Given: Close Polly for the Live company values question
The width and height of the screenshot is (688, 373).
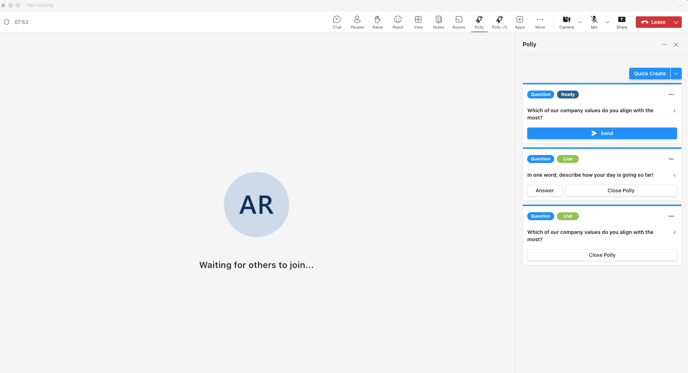Looking at the screenshot, I should 602,255.
